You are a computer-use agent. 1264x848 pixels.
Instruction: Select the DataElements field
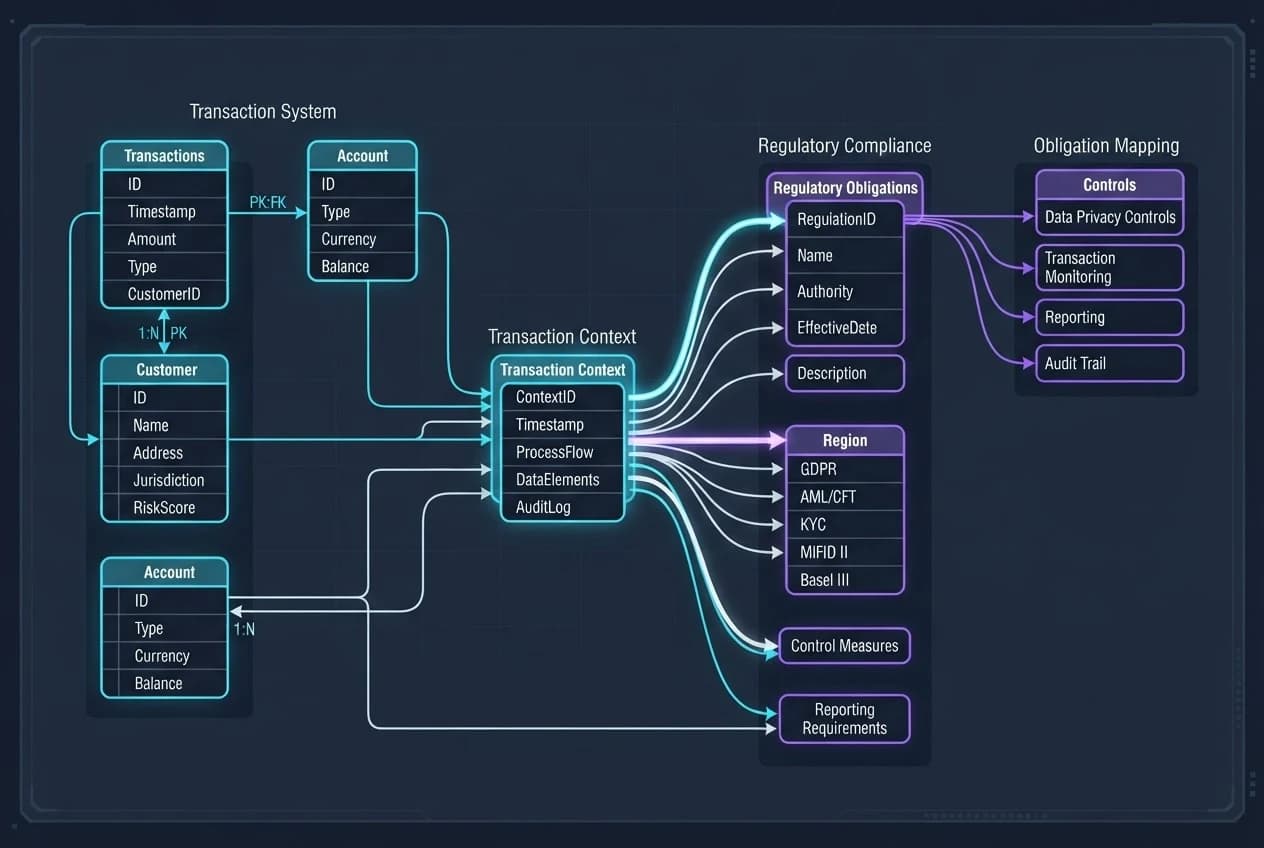coord(563,480)
